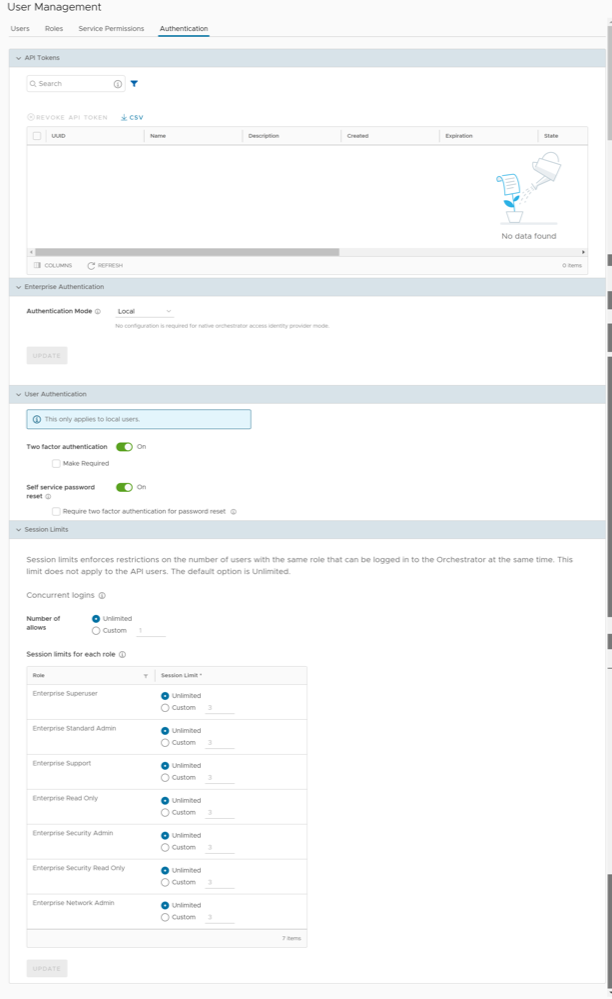Open the Service Permissions tab
The height and width of the screenshot is (999, 612).
pyautogui.click(x=111, y=29)
